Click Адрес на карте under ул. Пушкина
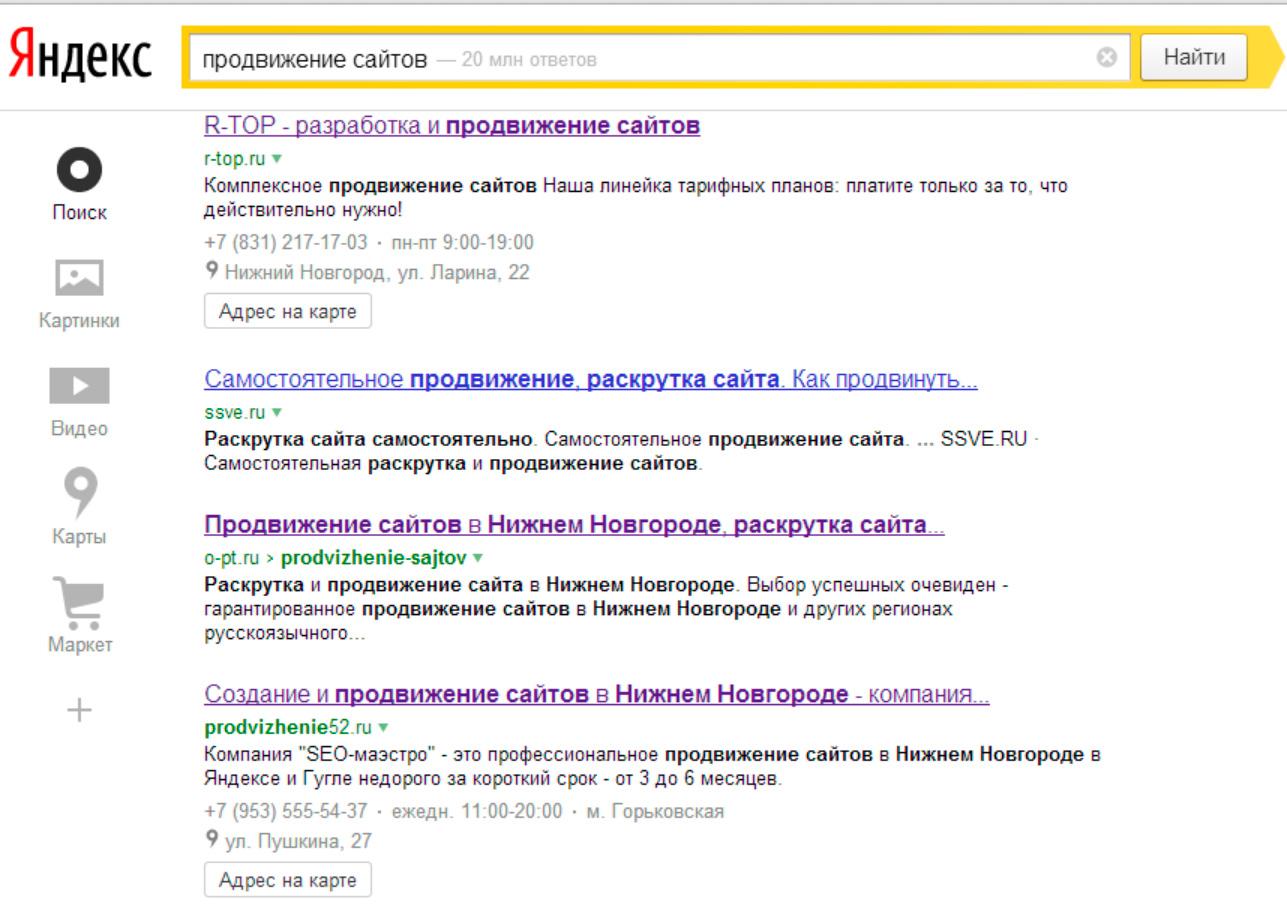The width and height of the screenshot is (1287, 920). click(x=287, y=881)
